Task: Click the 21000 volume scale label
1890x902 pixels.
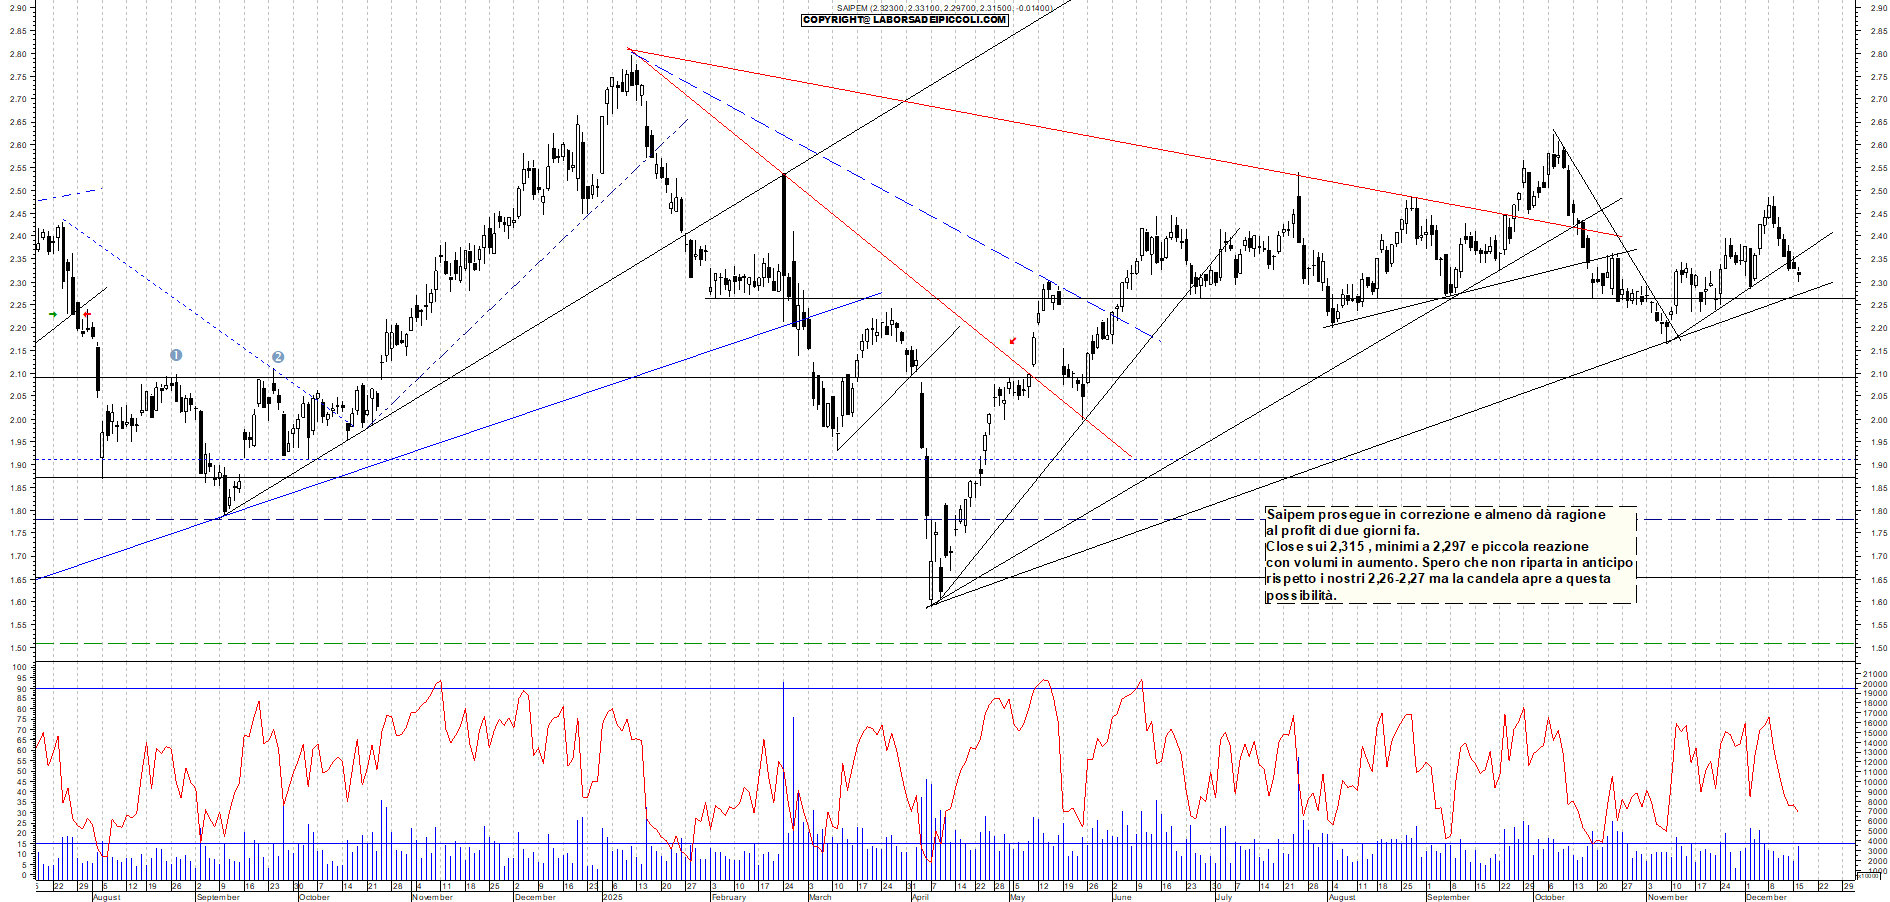Action: coord(1875,675)
